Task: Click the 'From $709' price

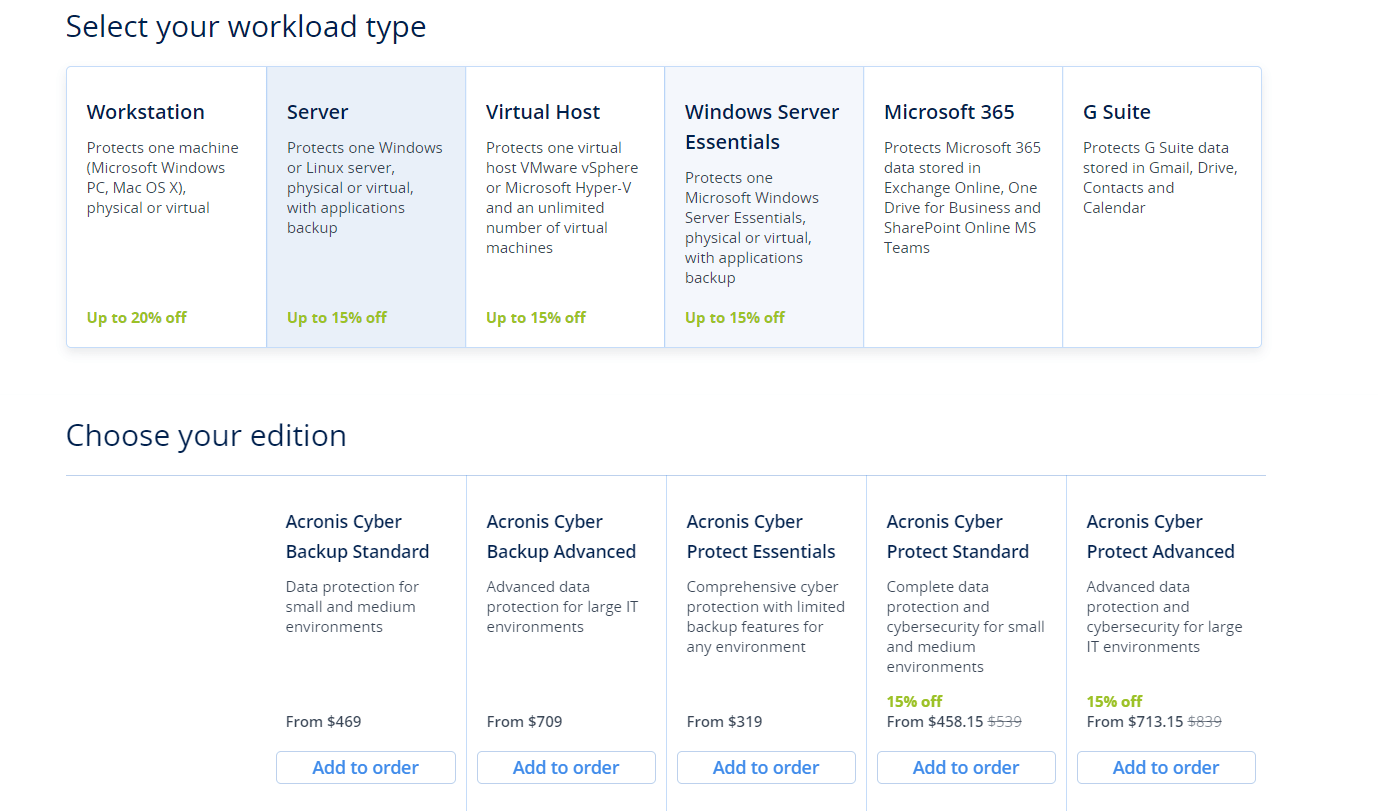Action: click(x=525, y=722)
